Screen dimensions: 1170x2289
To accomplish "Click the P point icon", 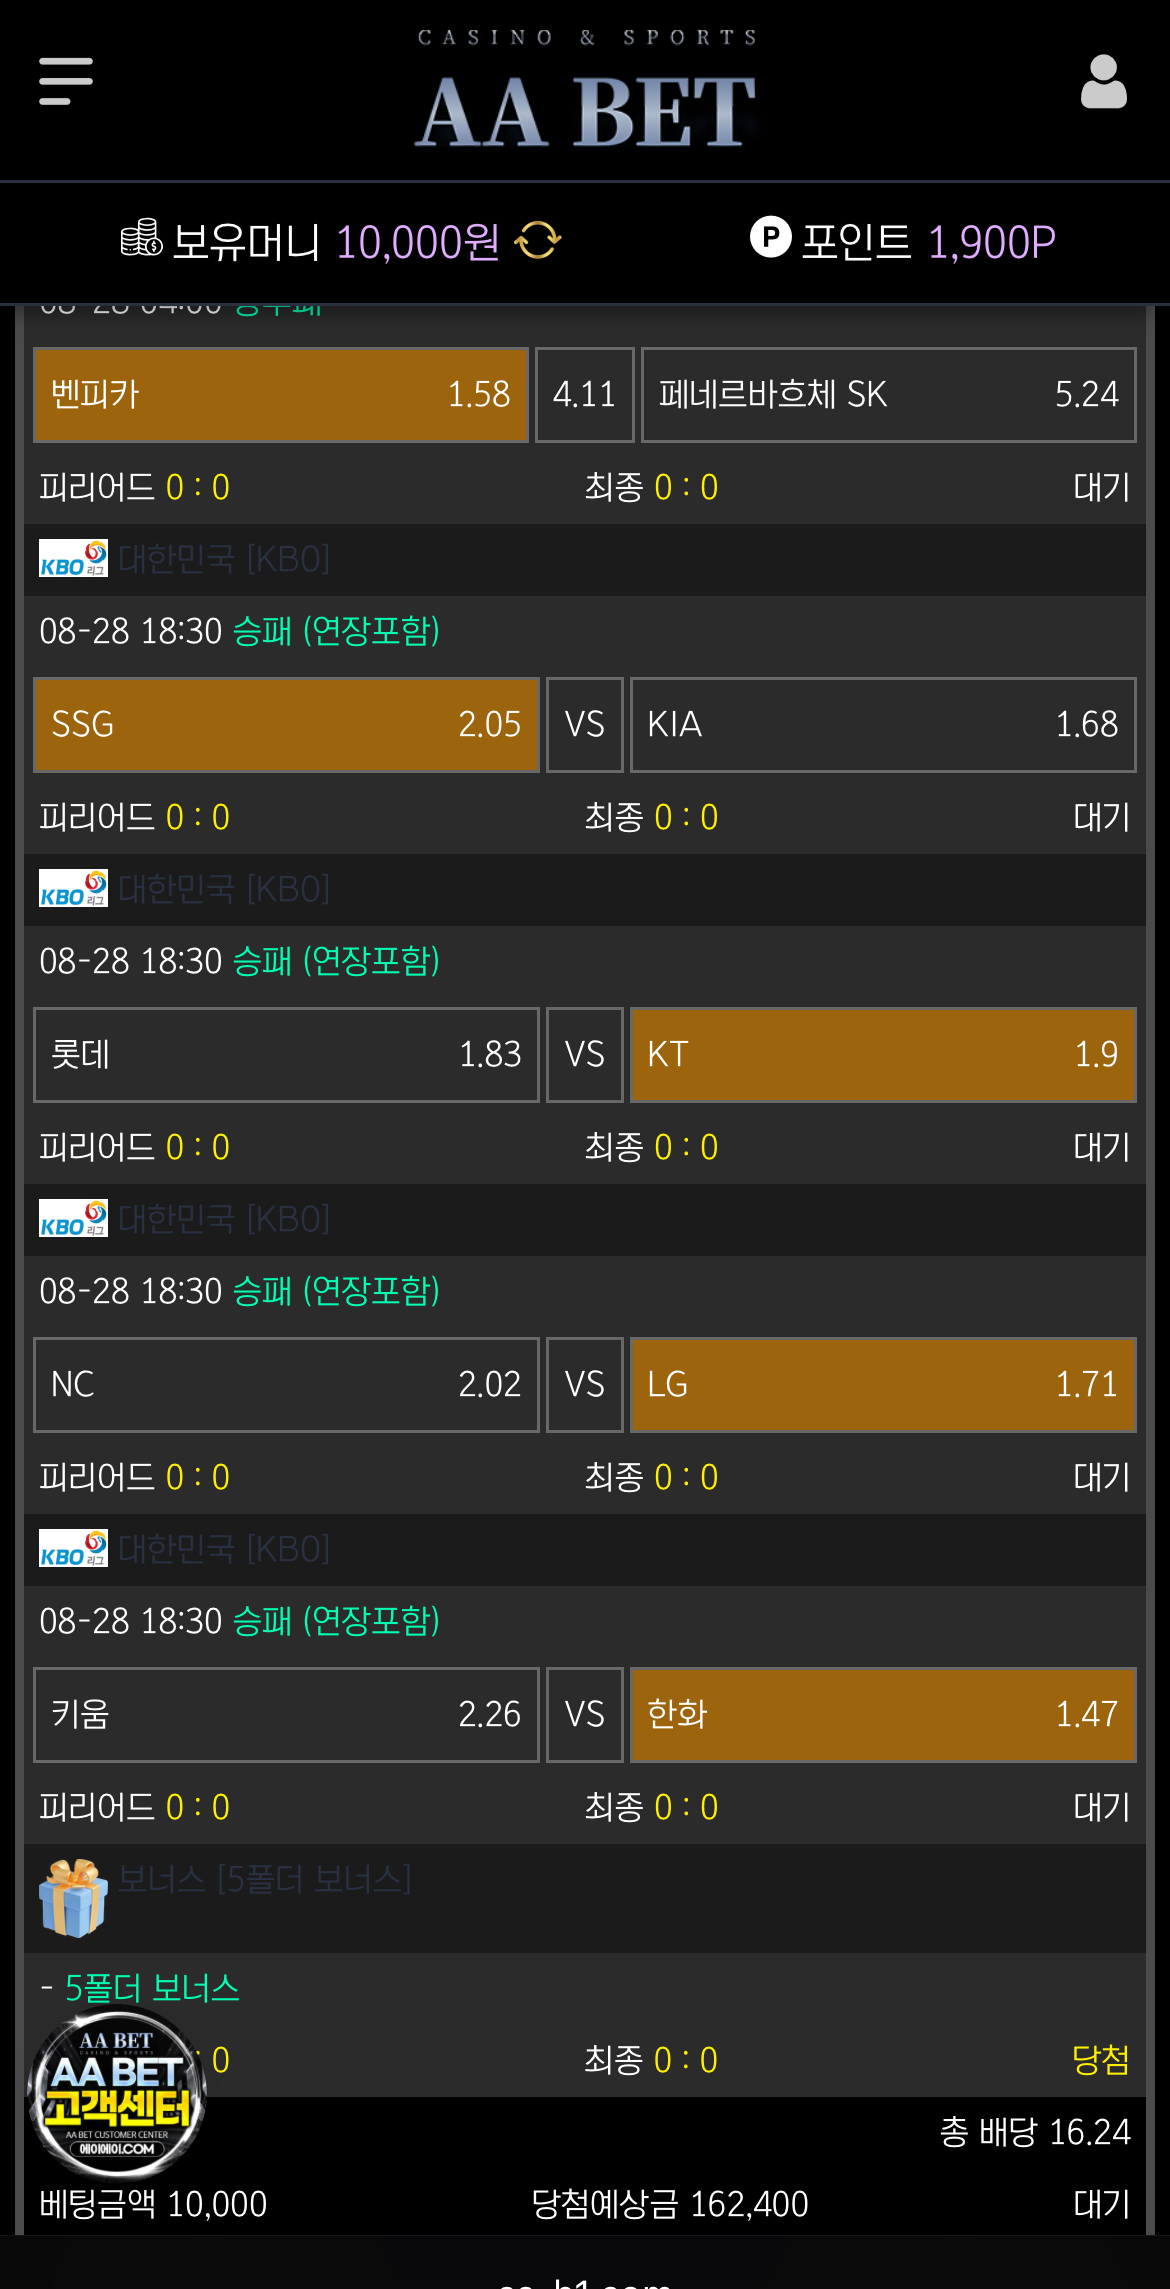I will [770, 238].
